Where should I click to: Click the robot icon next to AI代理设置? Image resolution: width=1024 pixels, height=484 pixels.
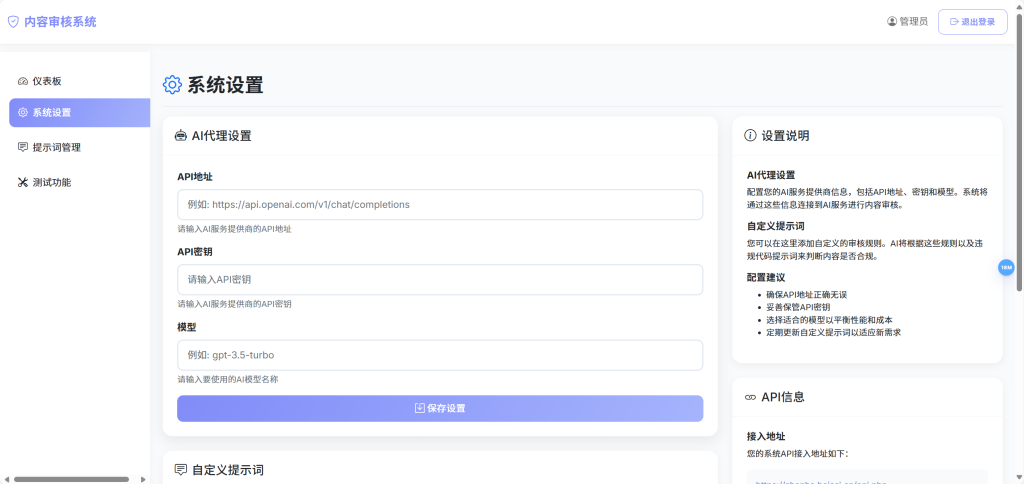[180, 136]
